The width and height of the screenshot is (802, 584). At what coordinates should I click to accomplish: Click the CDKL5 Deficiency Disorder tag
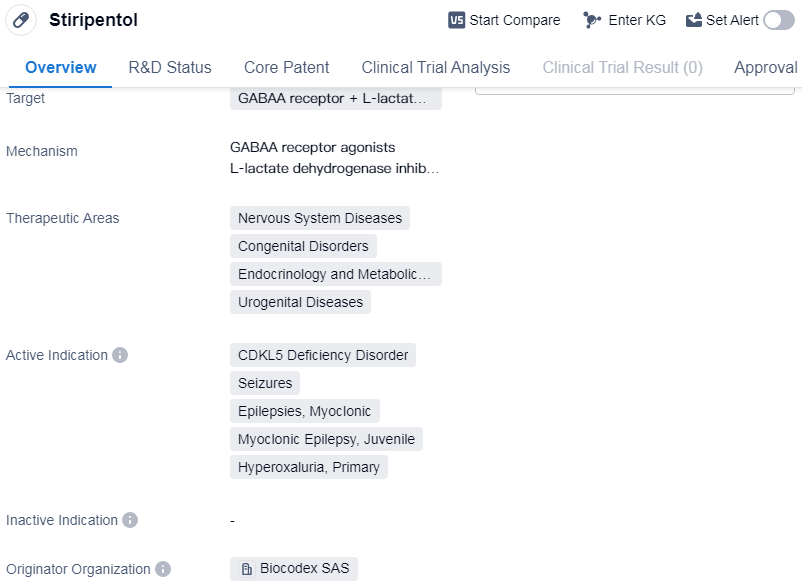tap(323, 355)
